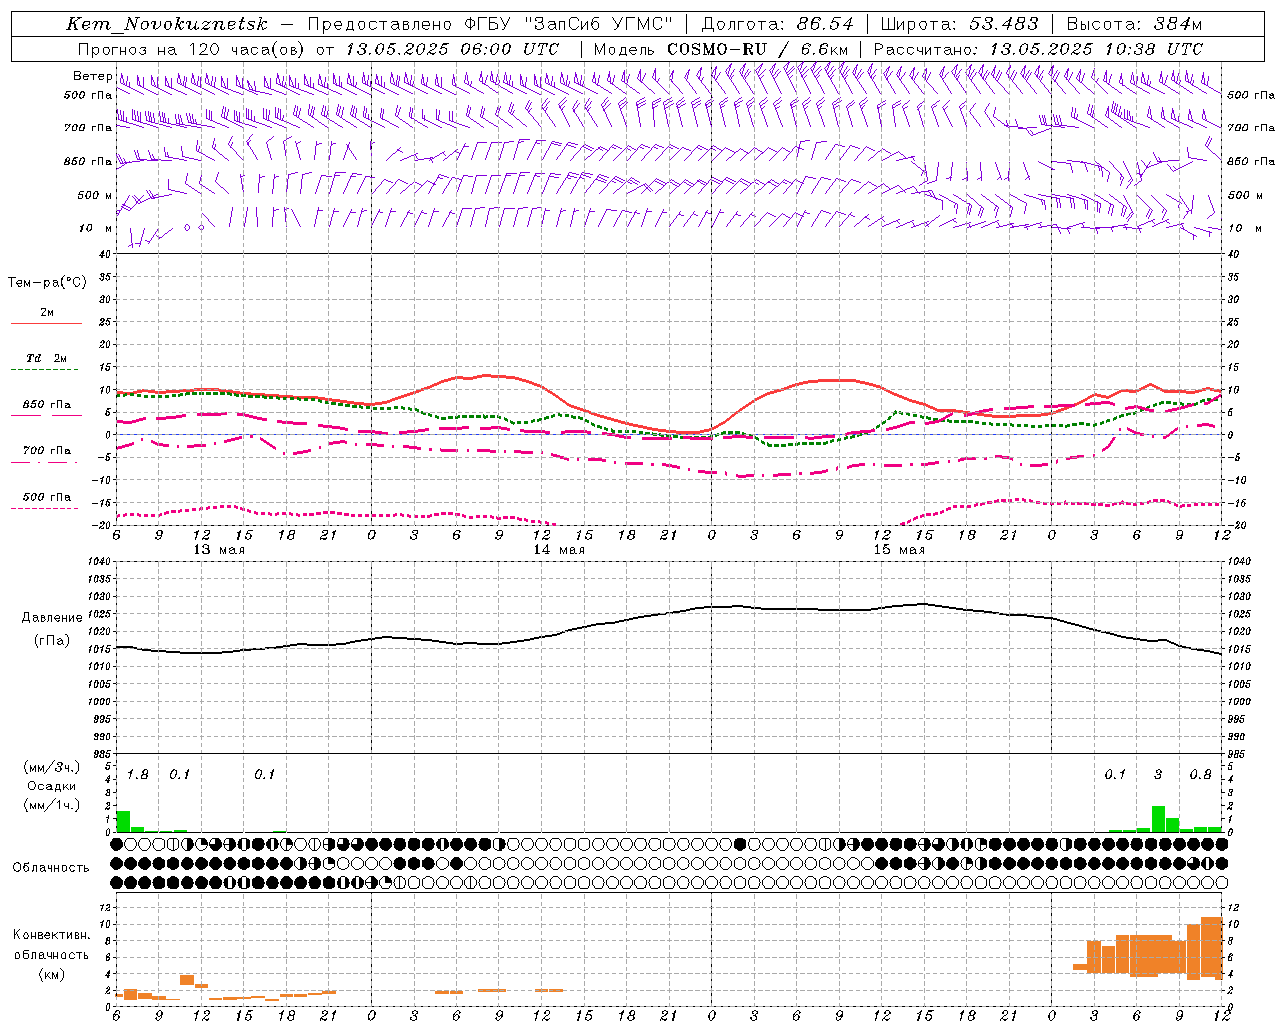Click 'Модель COSMO-RU / 6.6км' model label
This screenshot has width=1280, height=1024.
(721, 49)
